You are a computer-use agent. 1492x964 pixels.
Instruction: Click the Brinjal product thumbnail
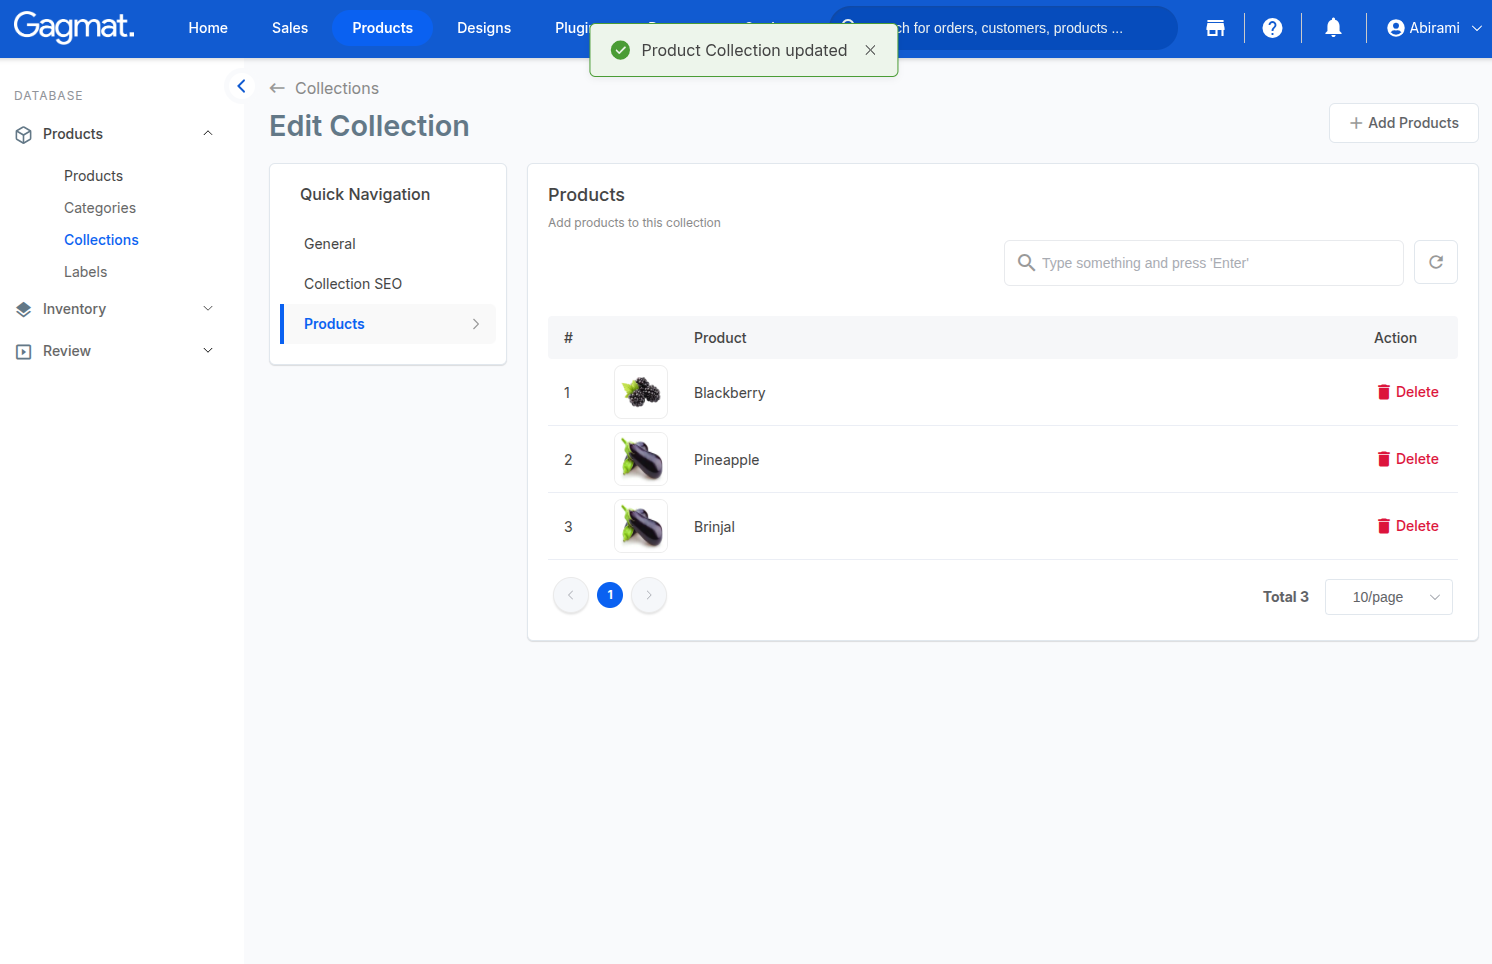click(x=641, y=526)
